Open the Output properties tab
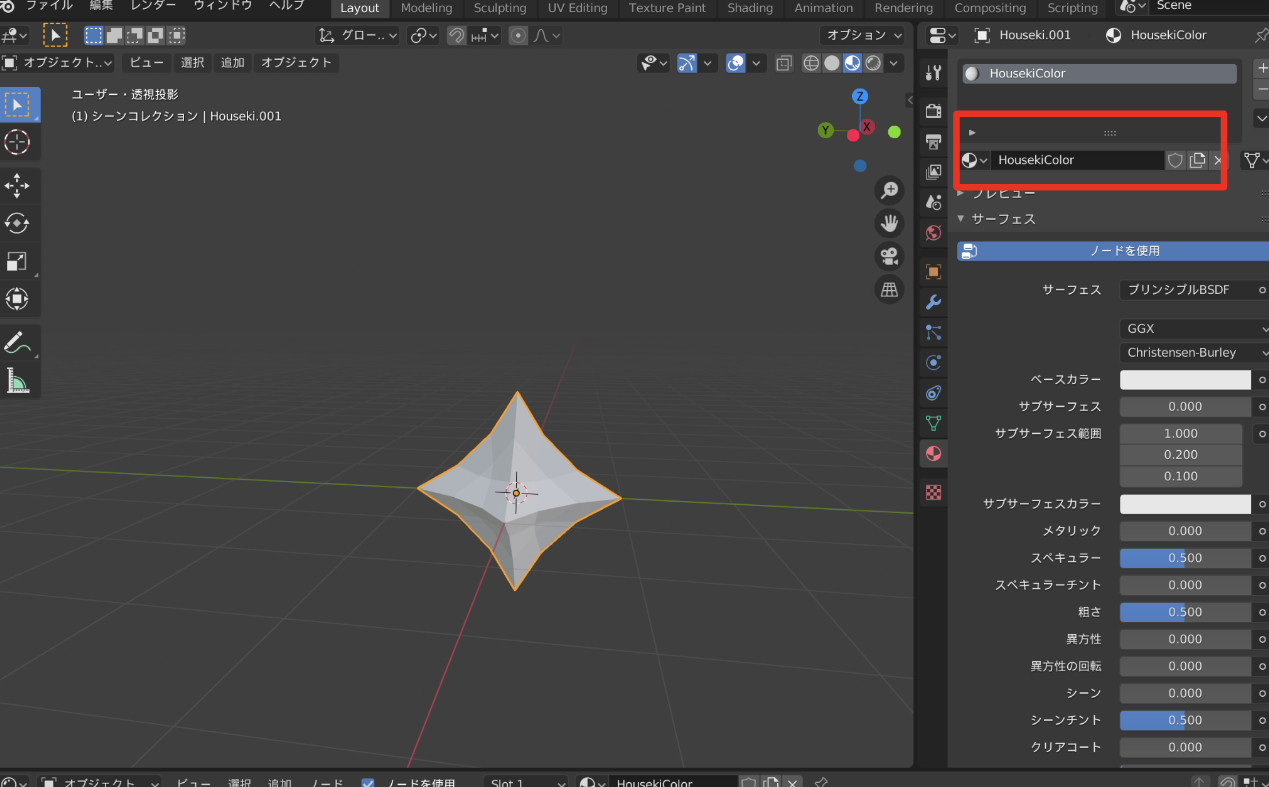1269x787 pixels. (x=933, y=141)
